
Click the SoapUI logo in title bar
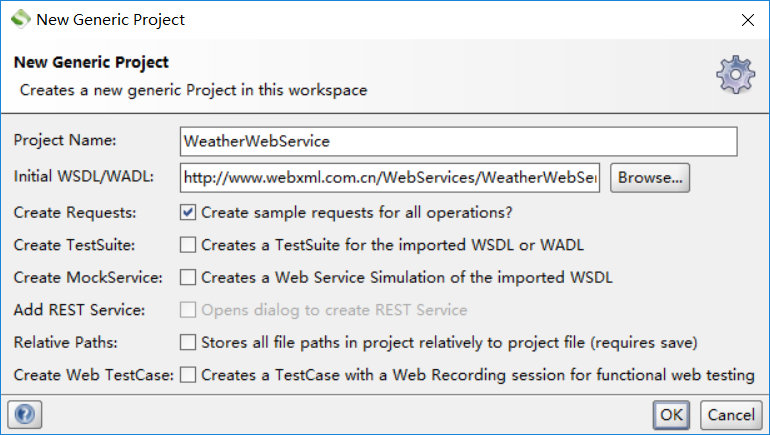(x=21, y=19)
